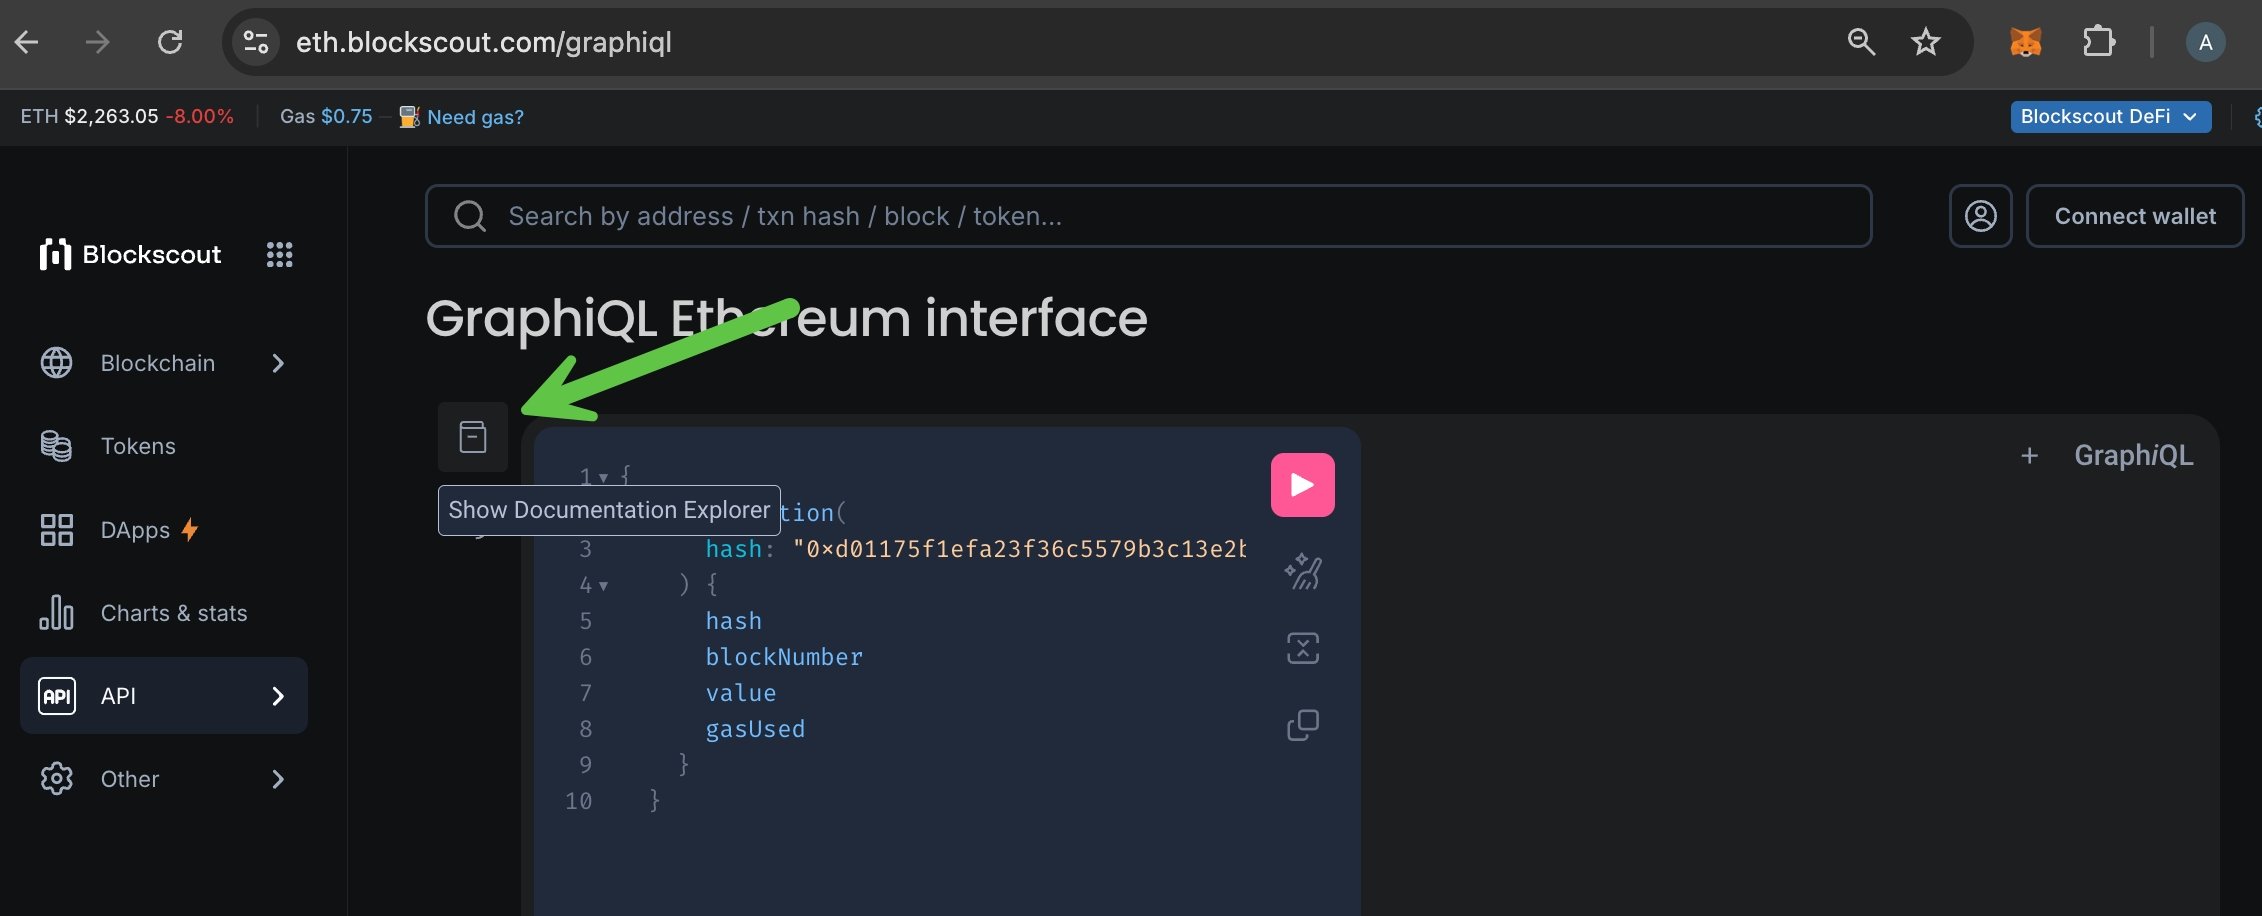The height and width of the screenshot is (916, 2262).
Task: Collapse the fold arrow on line 4
Action: pyautogui.click(x=603, y=586)
